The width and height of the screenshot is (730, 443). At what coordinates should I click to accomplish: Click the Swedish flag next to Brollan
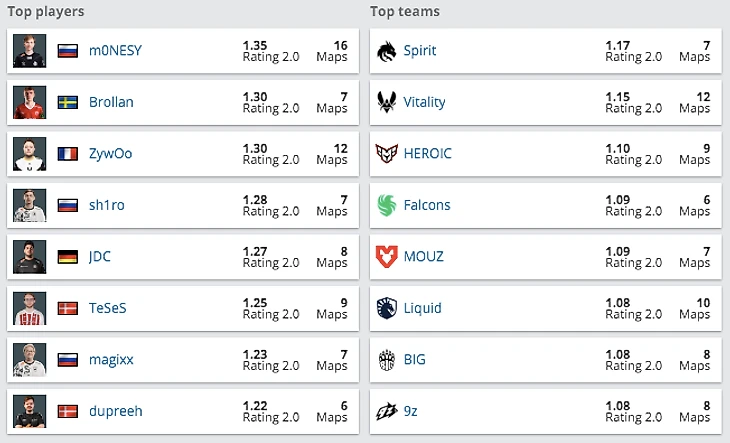click(x=68, y=102)
